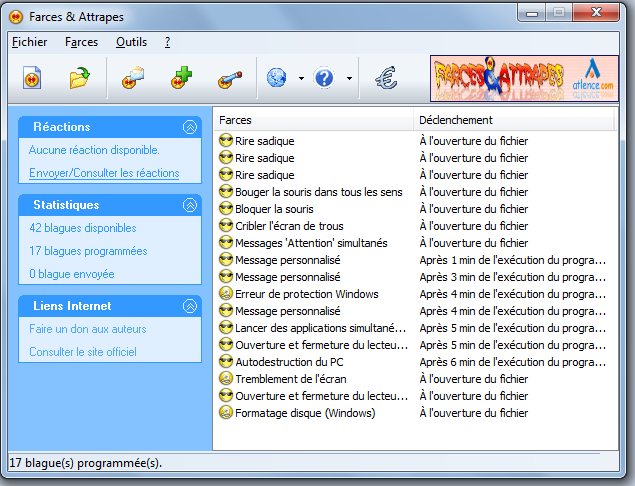This screenshot has height=486, width=635.
Task: Click Envoyer/Consulter les réactions link
Action: pyautogui.click(x=104, y=173)
